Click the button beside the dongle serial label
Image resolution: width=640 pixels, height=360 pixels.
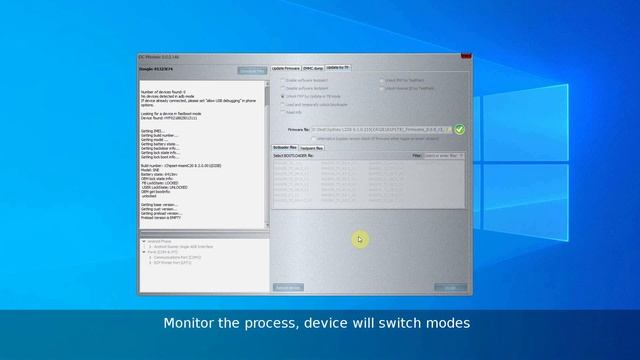coord(252,71)
